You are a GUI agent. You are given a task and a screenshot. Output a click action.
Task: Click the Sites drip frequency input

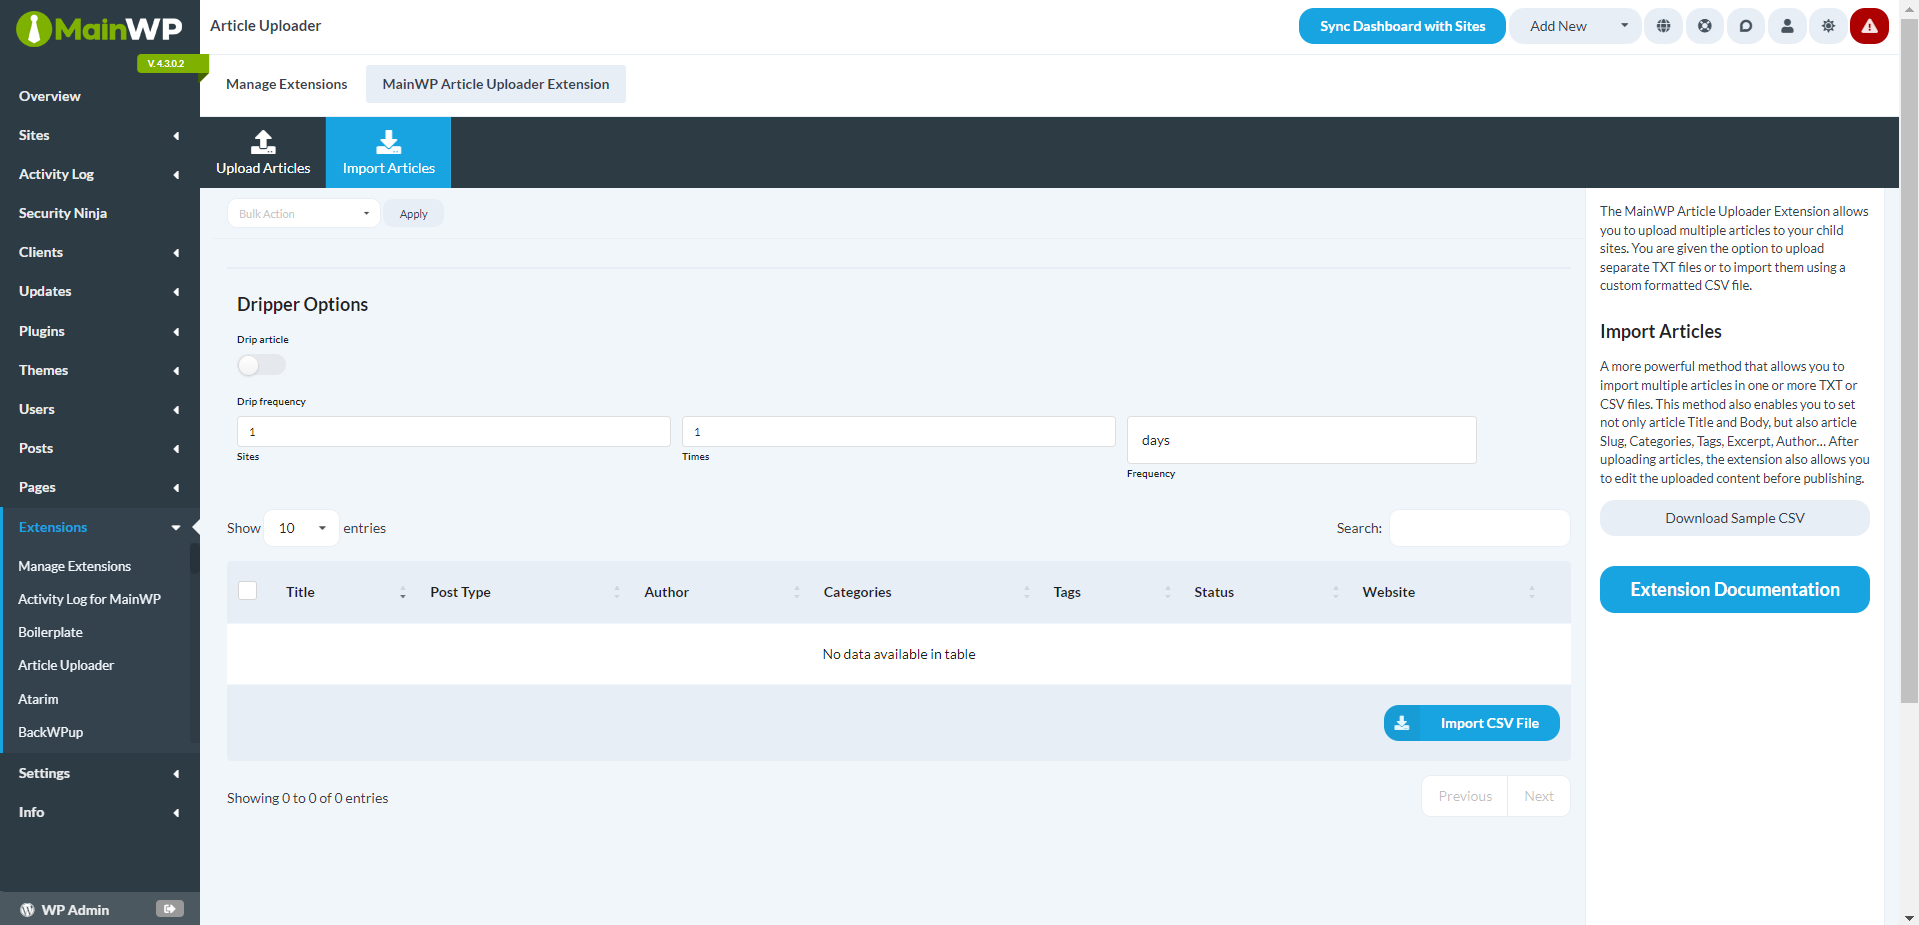pos(454,432)
